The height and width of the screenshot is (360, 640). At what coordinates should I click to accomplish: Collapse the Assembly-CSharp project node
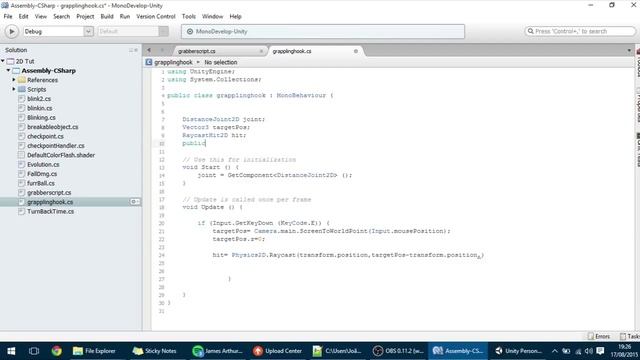tap(8, 70)
